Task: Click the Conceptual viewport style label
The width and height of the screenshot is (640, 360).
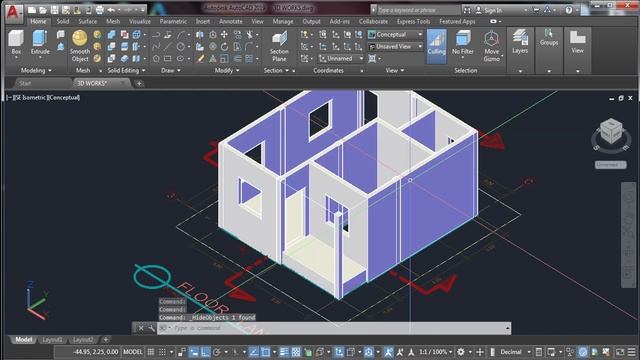Action: 63,98
